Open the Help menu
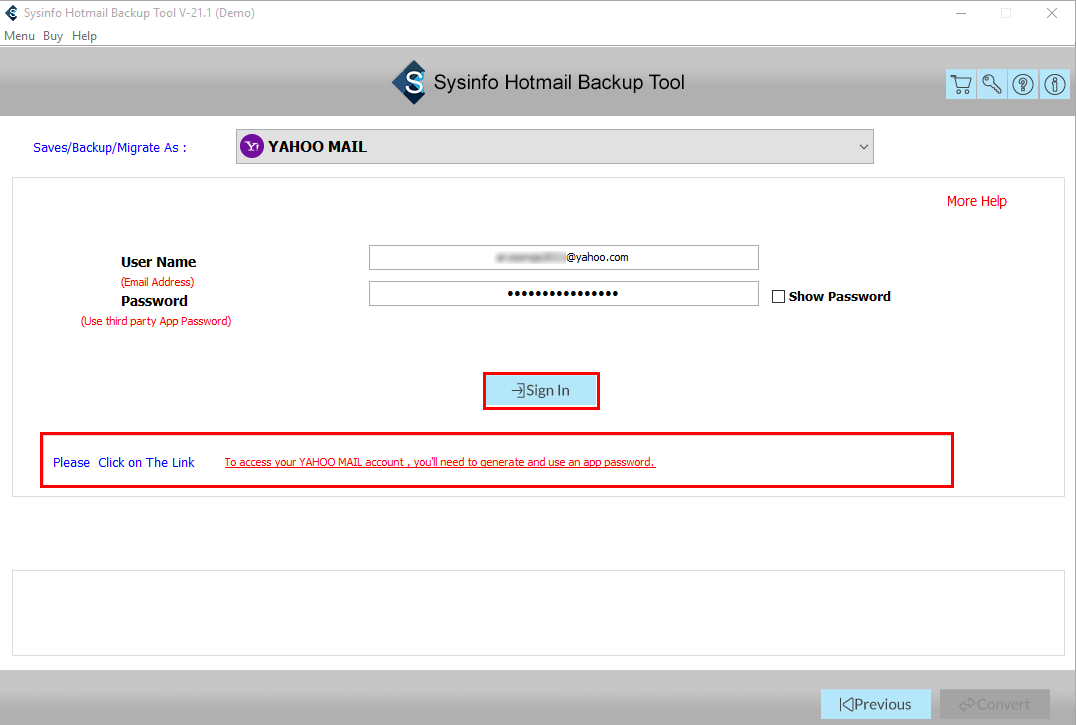 [84, 36]
